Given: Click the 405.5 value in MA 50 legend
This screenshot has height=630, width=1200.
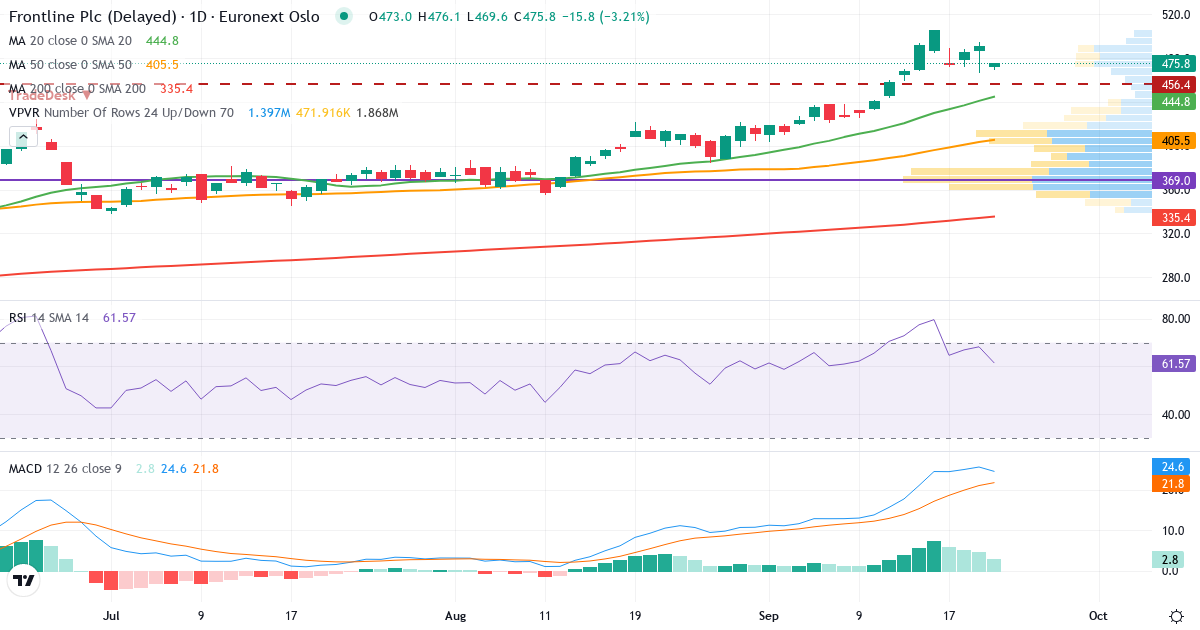Looking at the screenshot, I should 162,65.
